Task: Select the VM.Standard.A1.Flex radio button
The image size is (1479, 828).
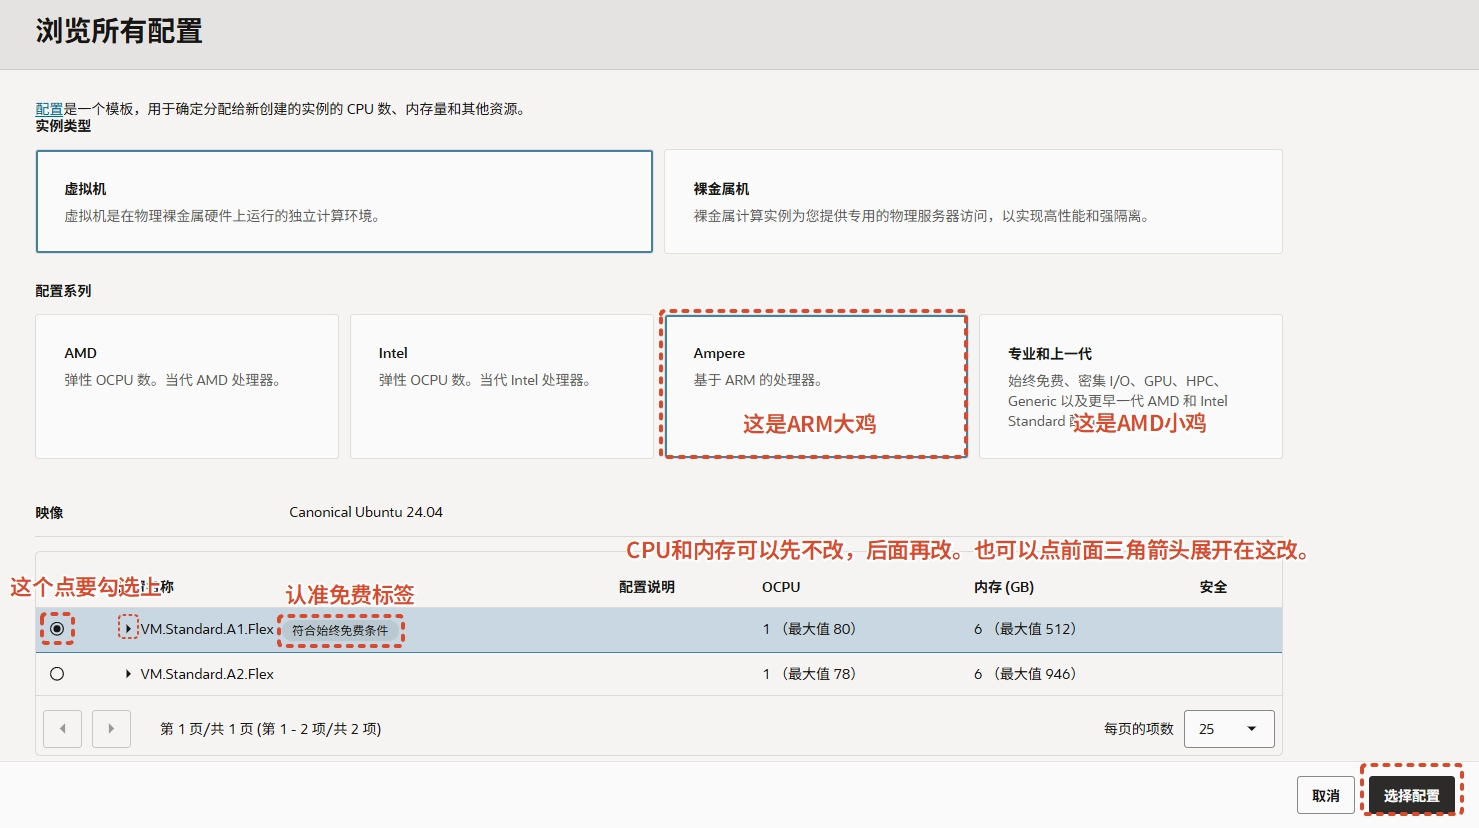Action: point(57,629)
